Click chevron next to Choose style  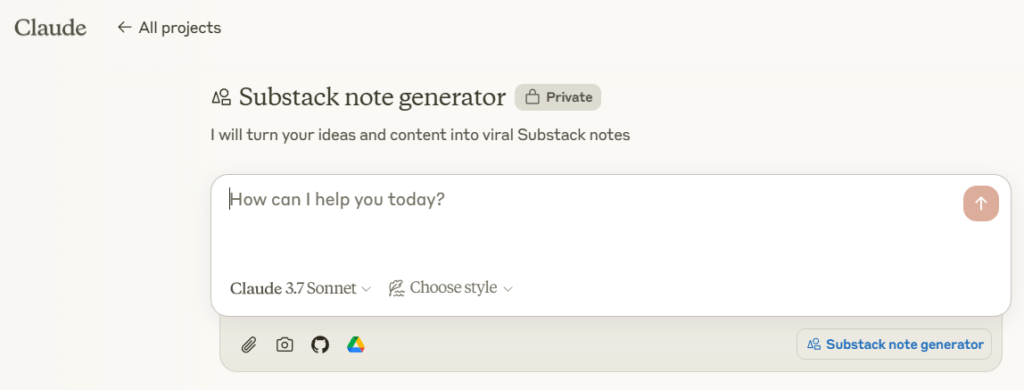coord(508,289)
